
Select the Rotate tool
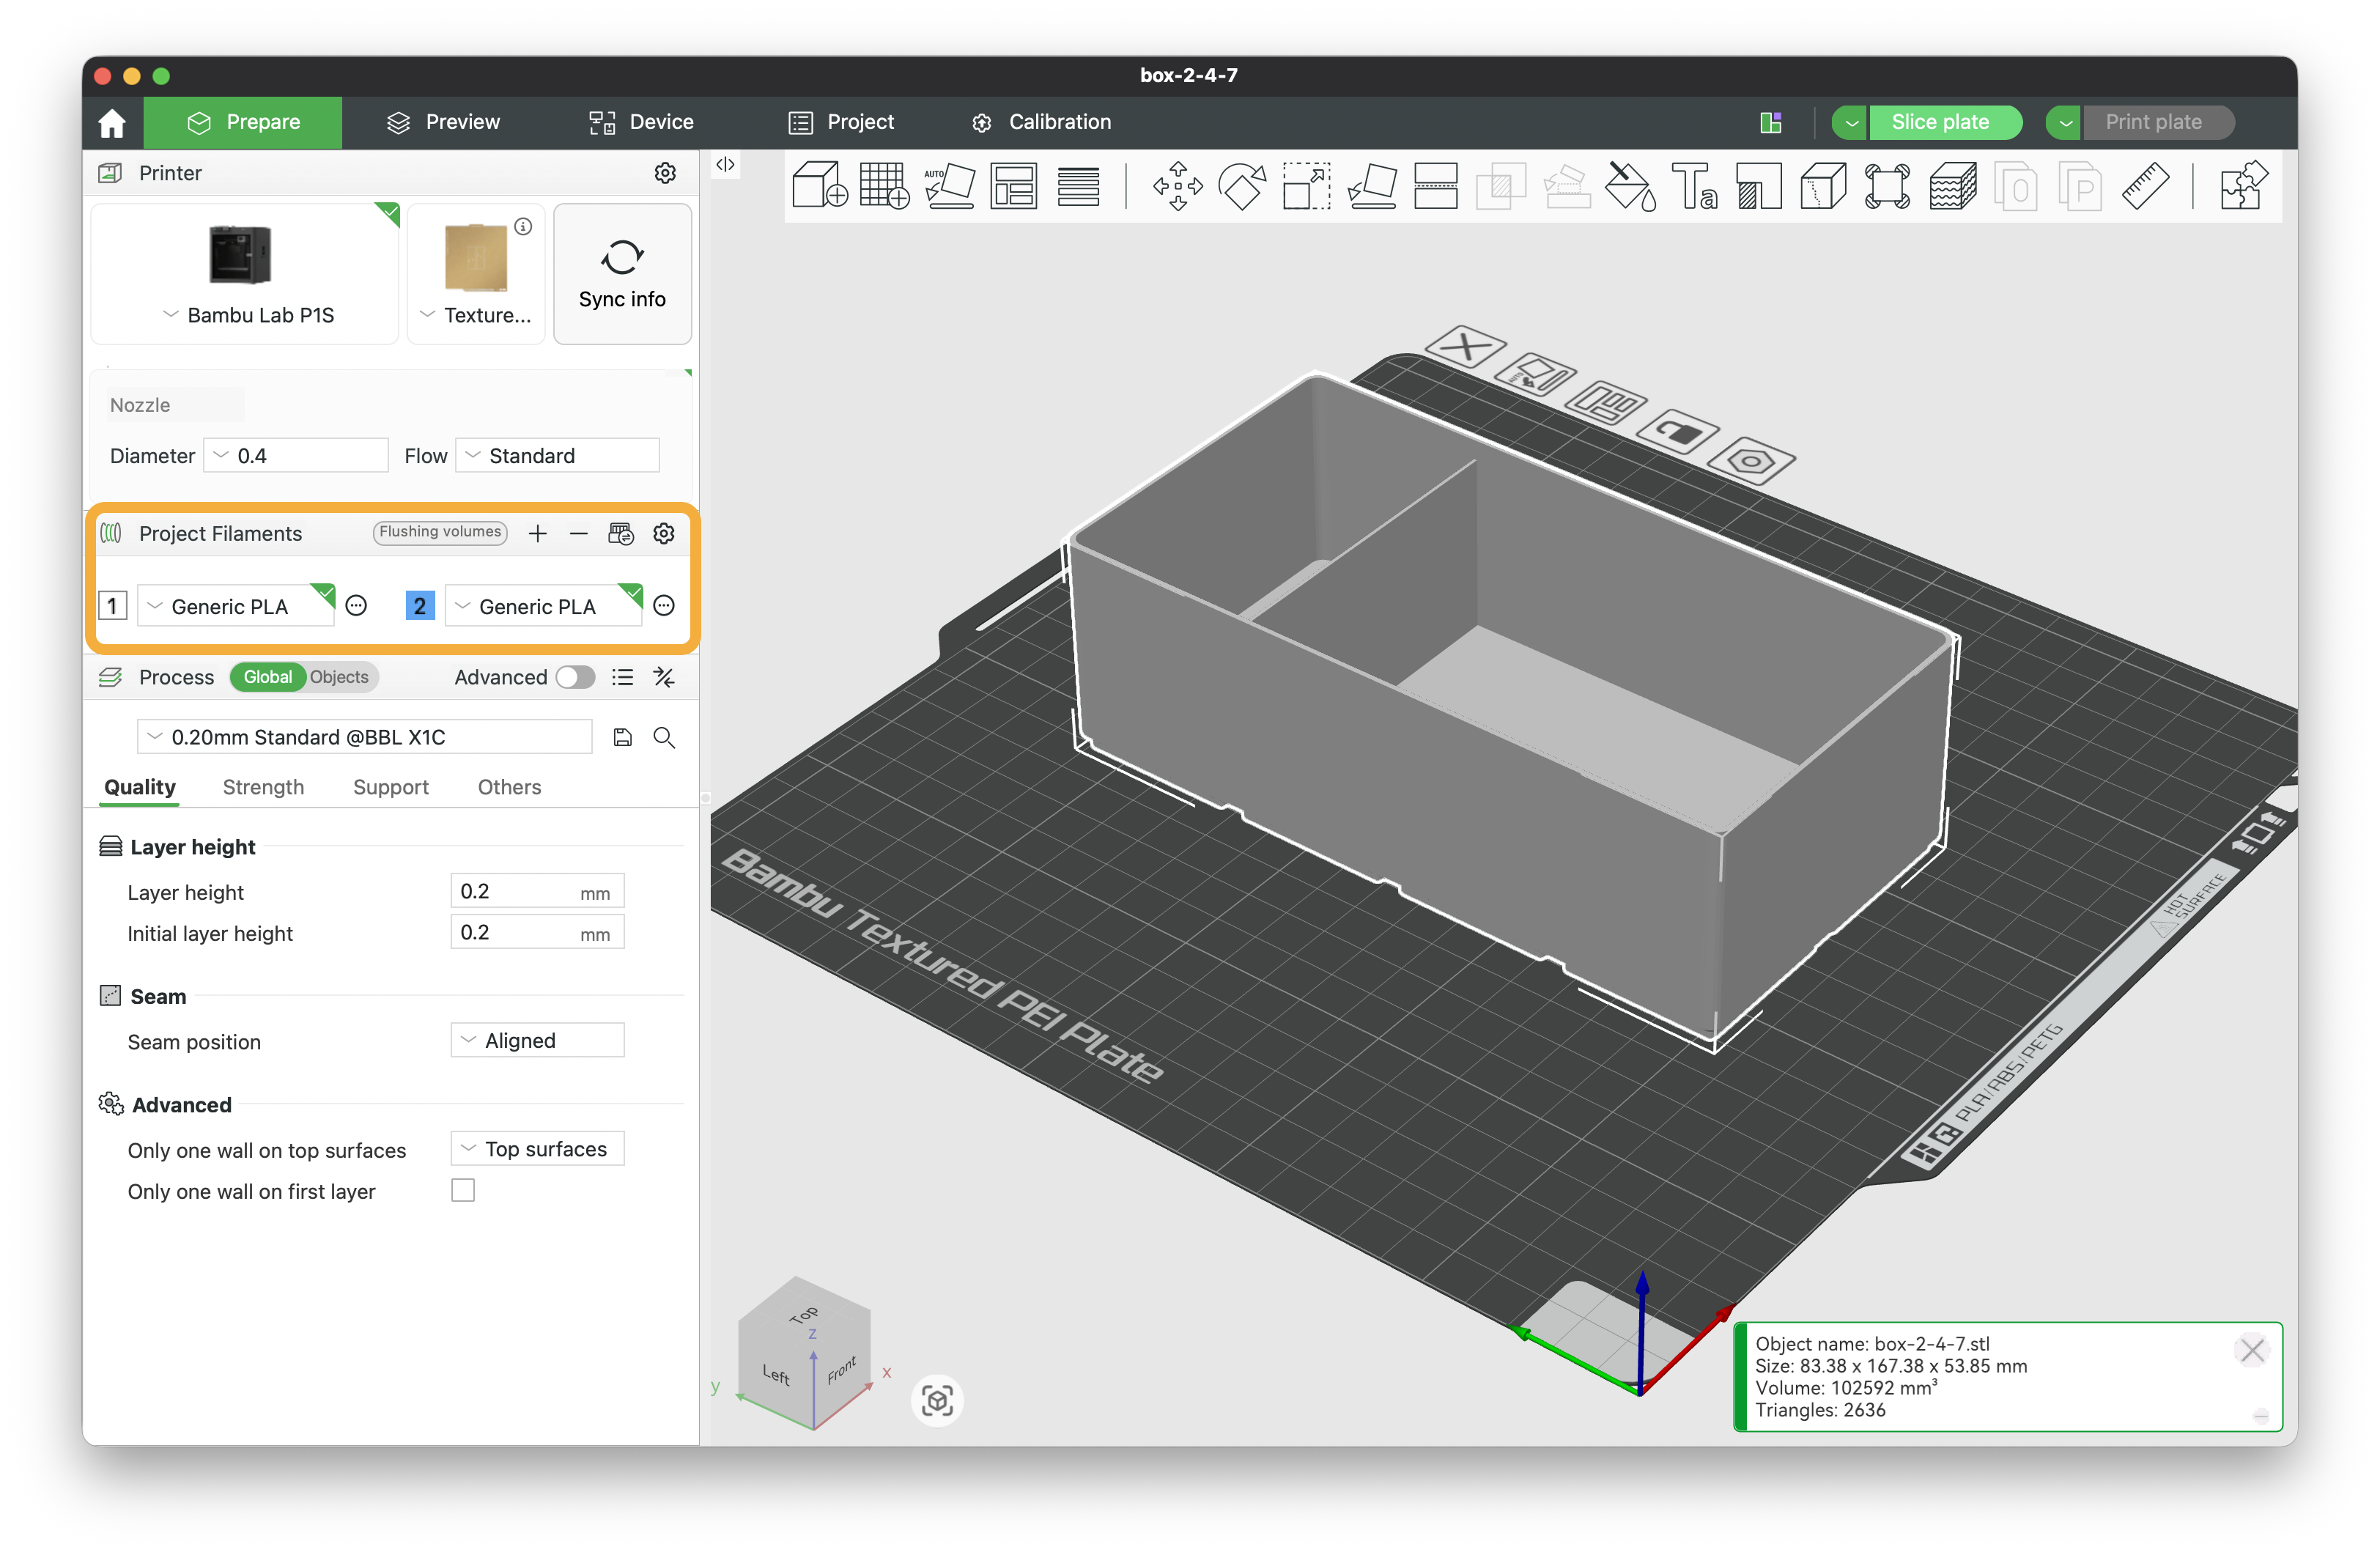click(1242, 186)
